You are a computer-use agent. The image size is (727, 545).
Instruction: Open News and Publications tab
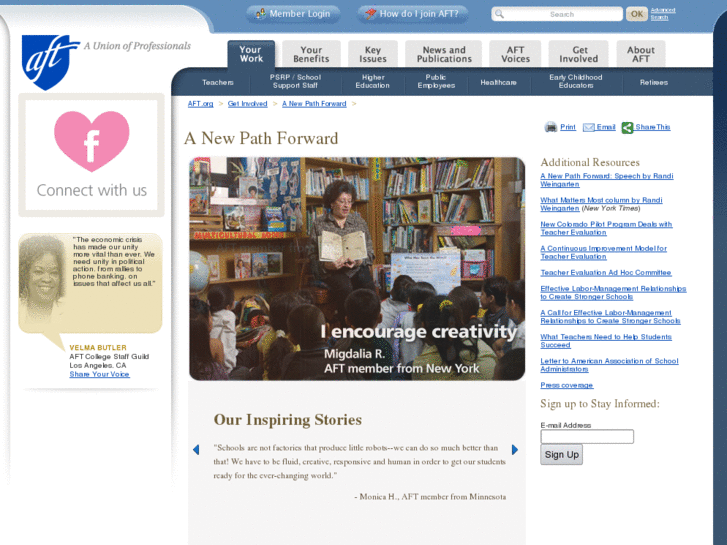(444, 54)
